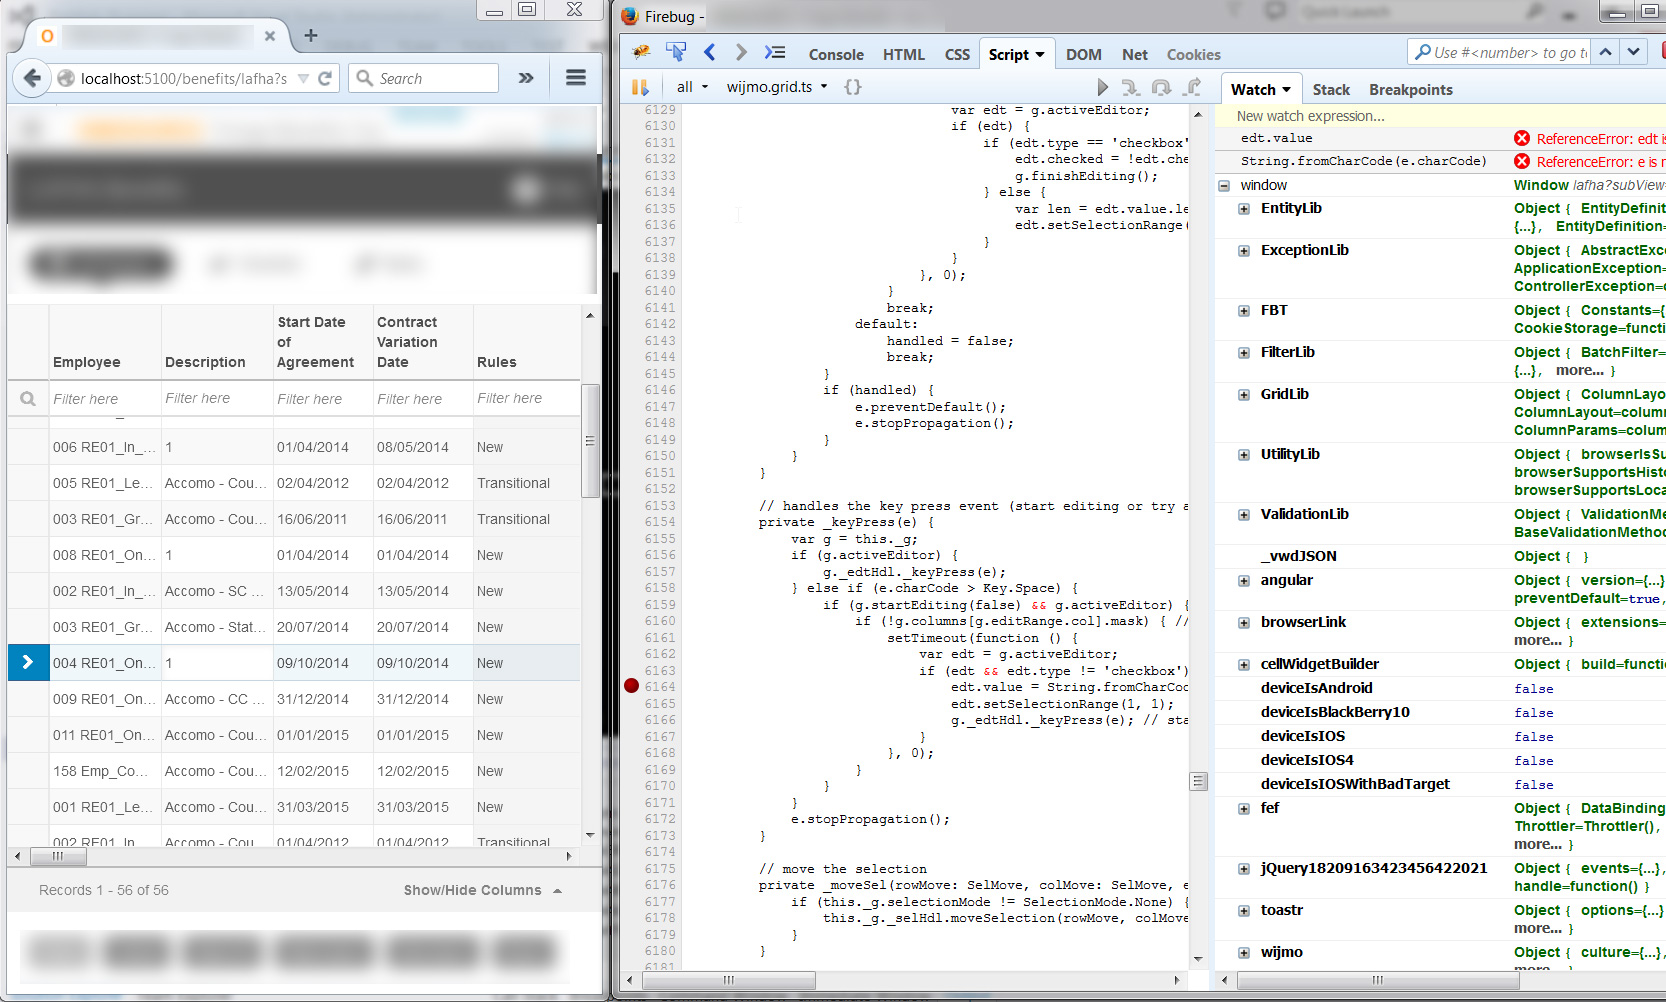Click the Firebug bug icon
Image resolution: width=1666 pixels, height=1002 pixels.
click(x=641, y=53)
